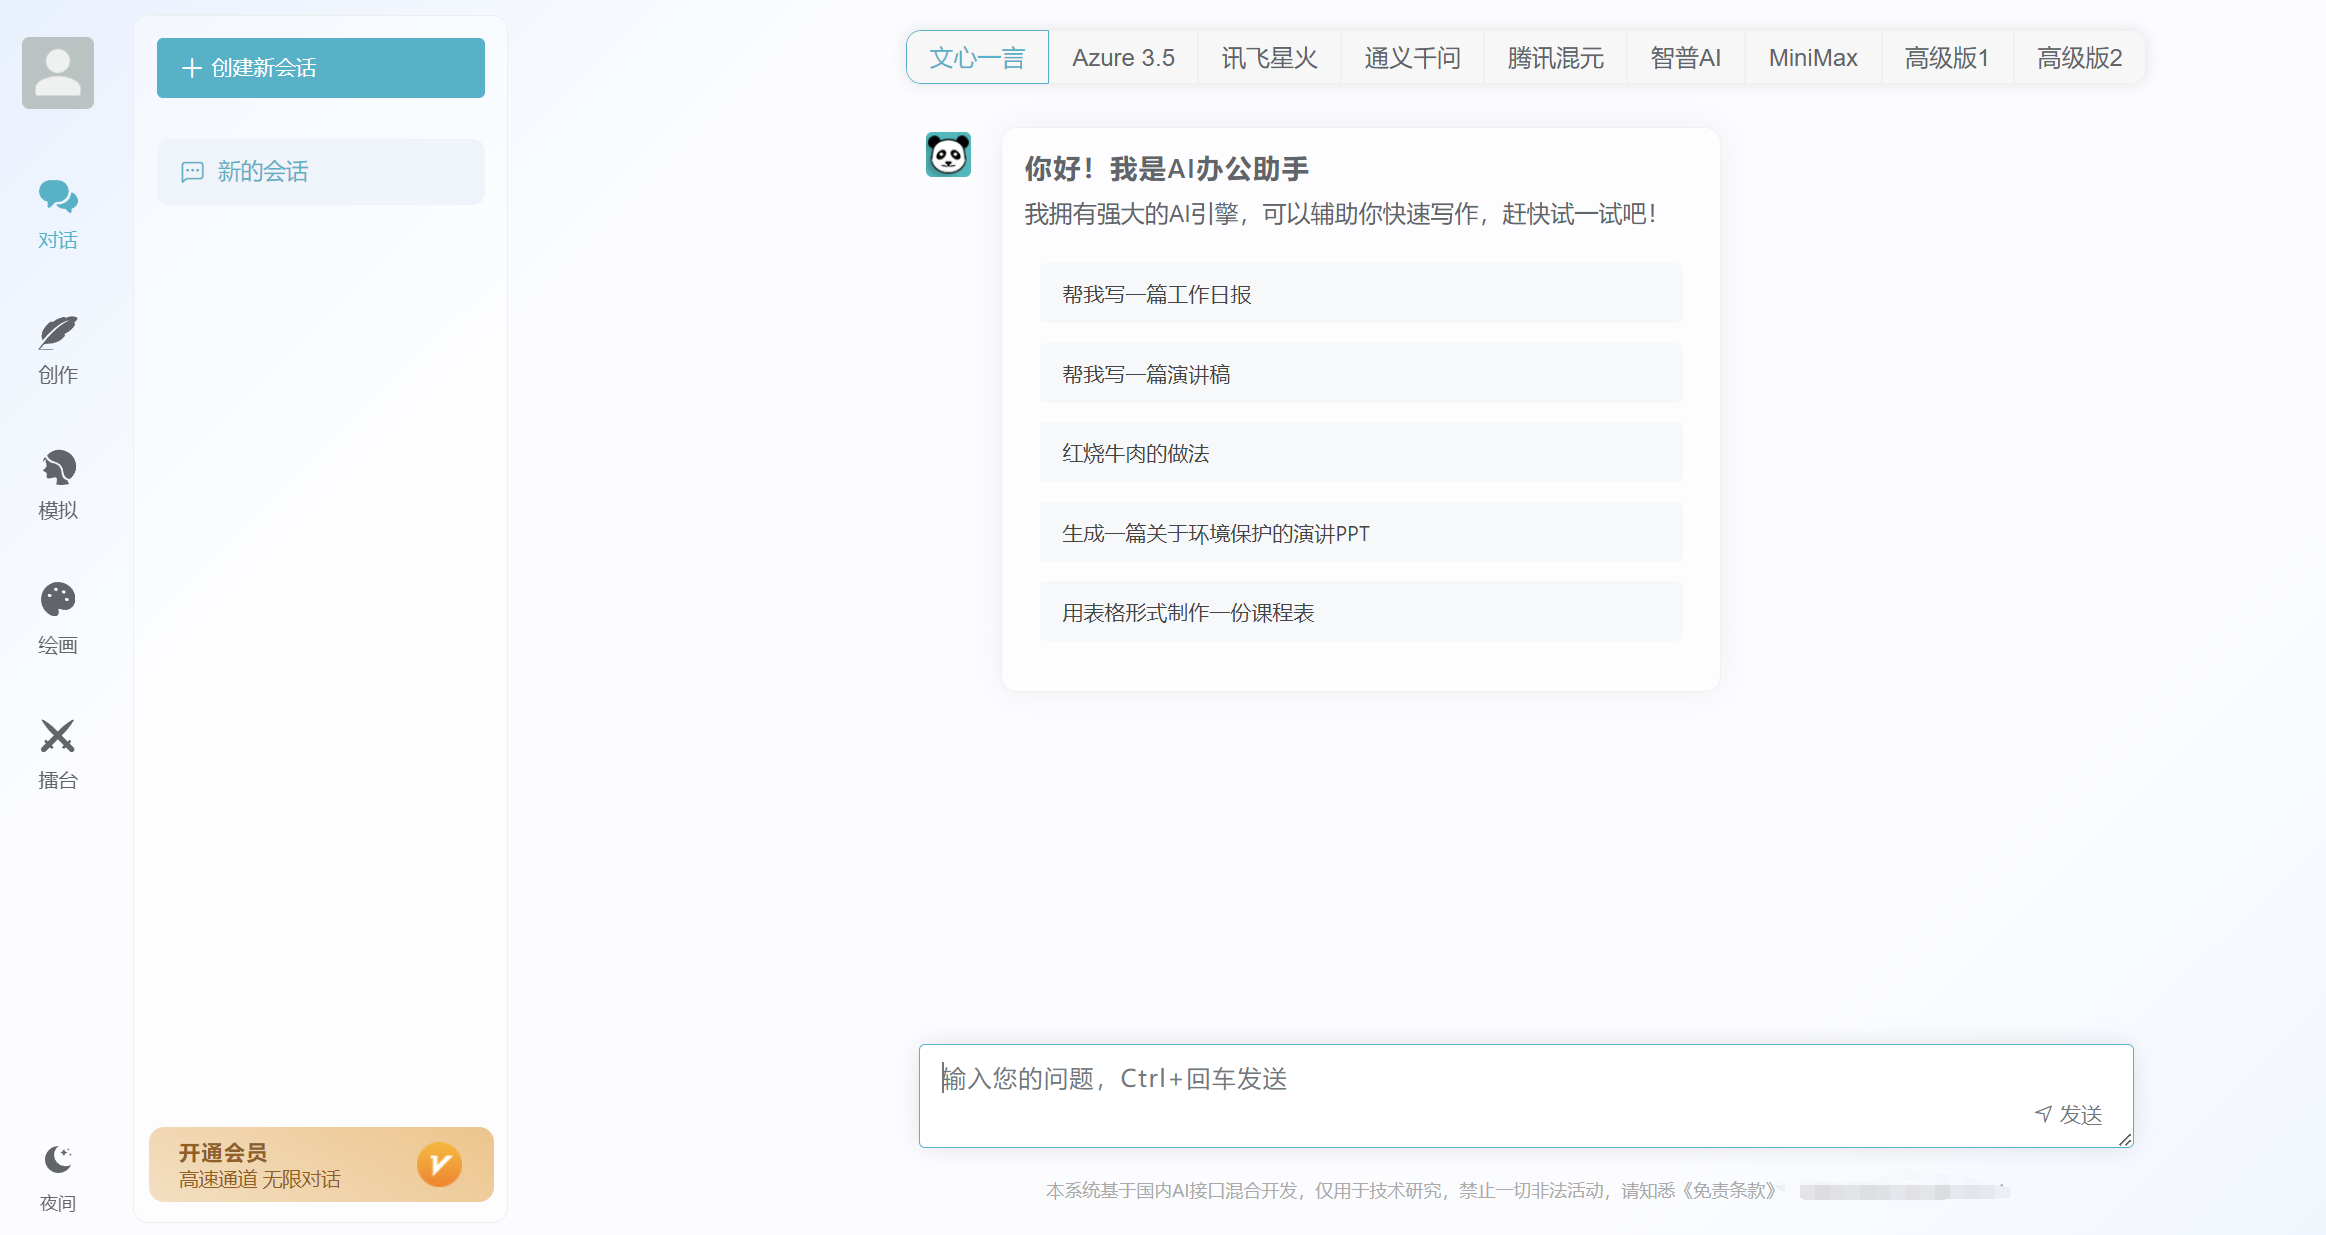The image size is (2326, 1235).
Task: Select the 通义千问 model tab
Action: click(1411, 57)
